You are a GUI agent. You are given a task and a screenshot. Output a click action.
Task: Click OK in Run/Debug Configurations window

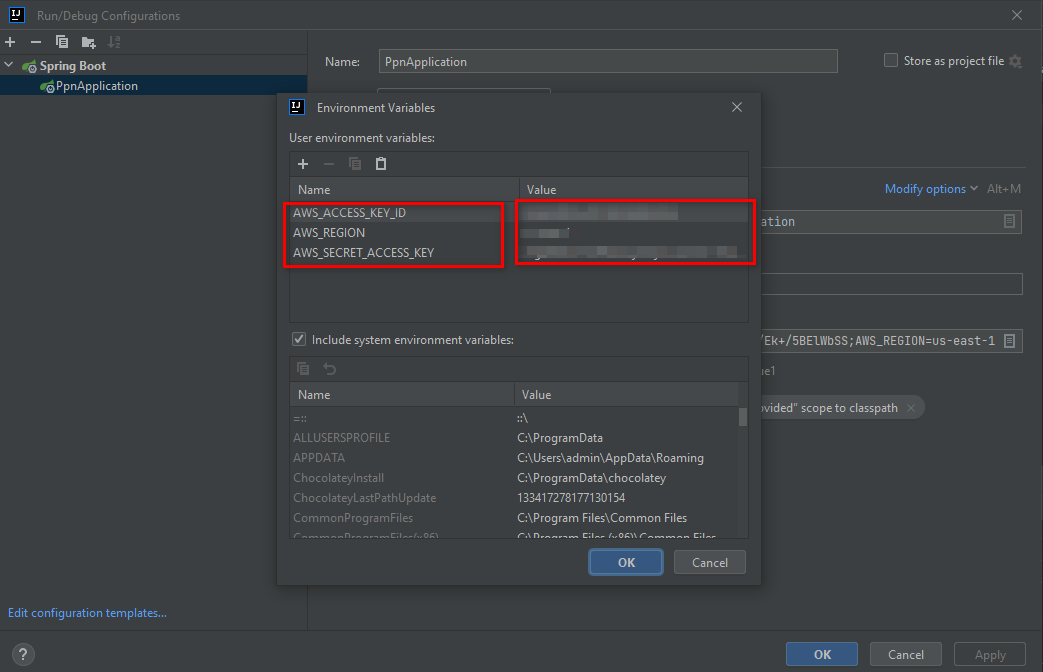click(x=822, y=654)
